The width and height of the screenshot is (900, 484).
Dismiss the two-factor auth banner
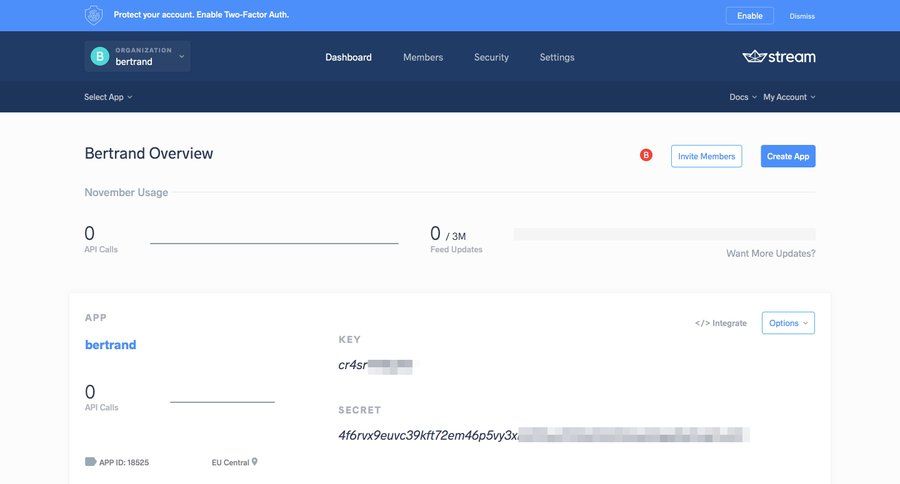coord(802,16)
